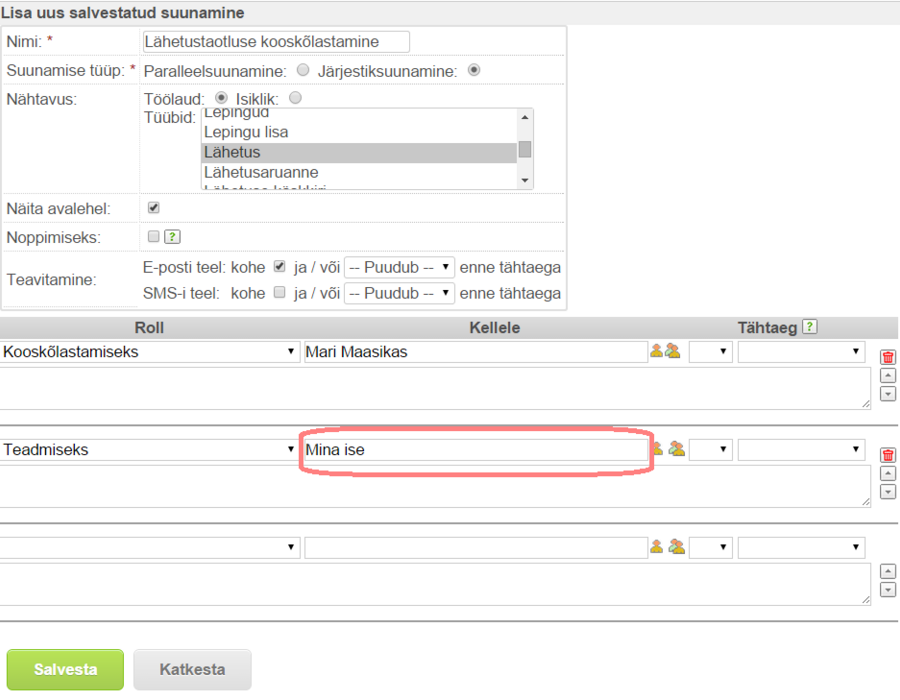Select Järjestiksuunamine routing type
900x700 pixels.
tap(474, 70)
